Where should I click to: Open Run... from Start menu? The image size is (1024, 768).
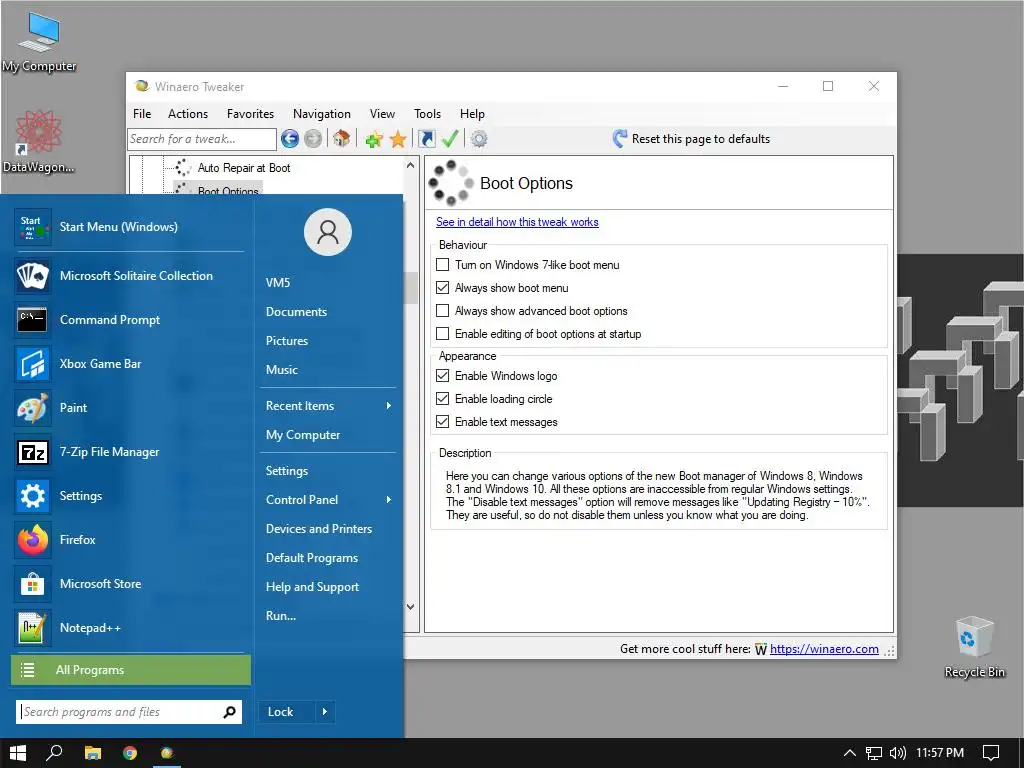coord(281,616)
